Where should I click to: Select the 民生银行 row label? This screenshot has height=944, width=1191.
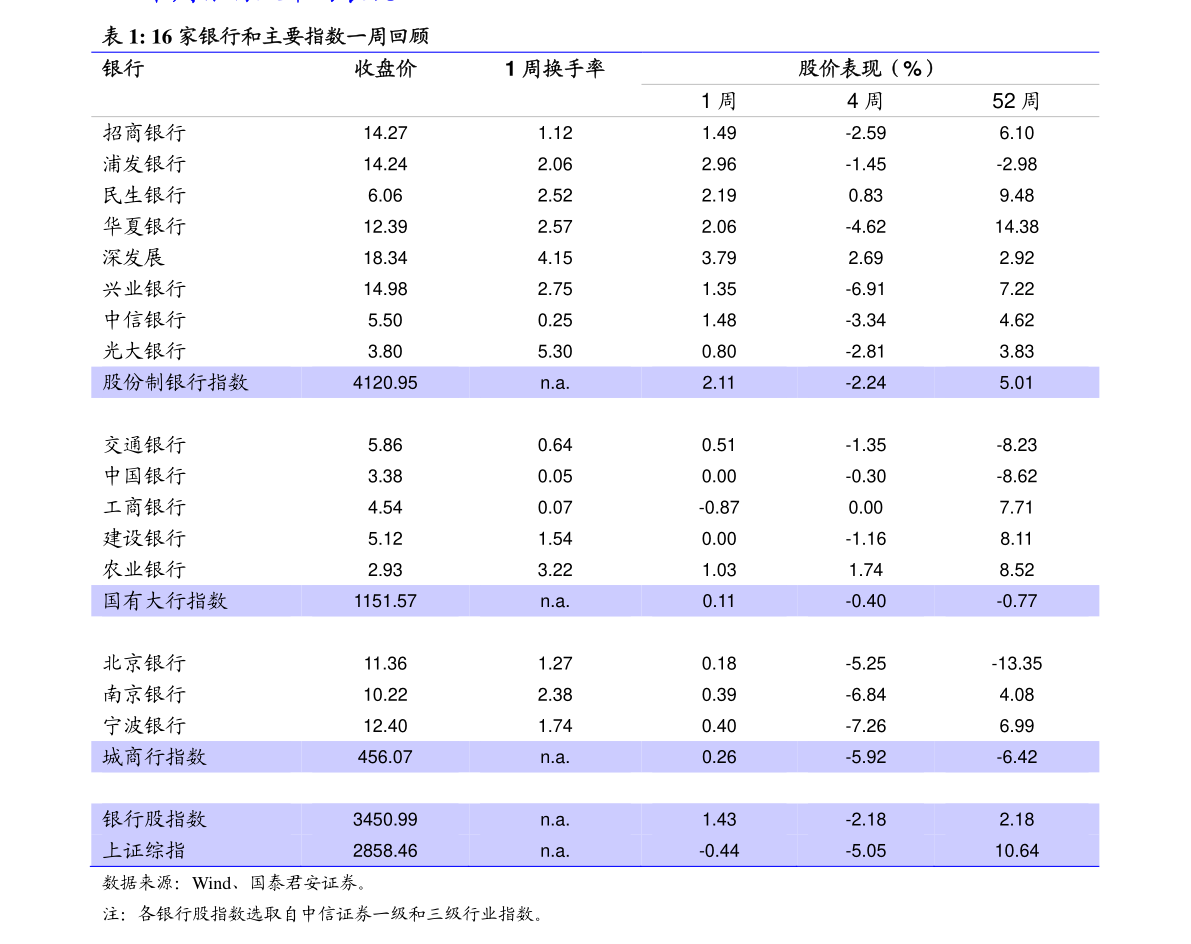(144, 195)
